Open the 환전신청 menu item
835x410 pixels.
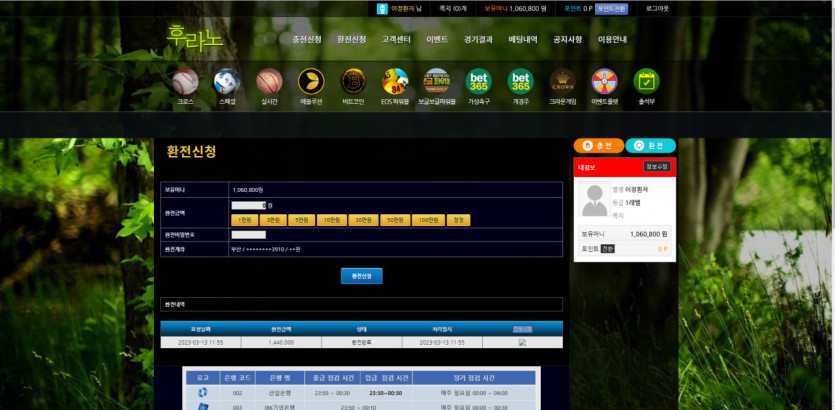(x=352, y=40)
